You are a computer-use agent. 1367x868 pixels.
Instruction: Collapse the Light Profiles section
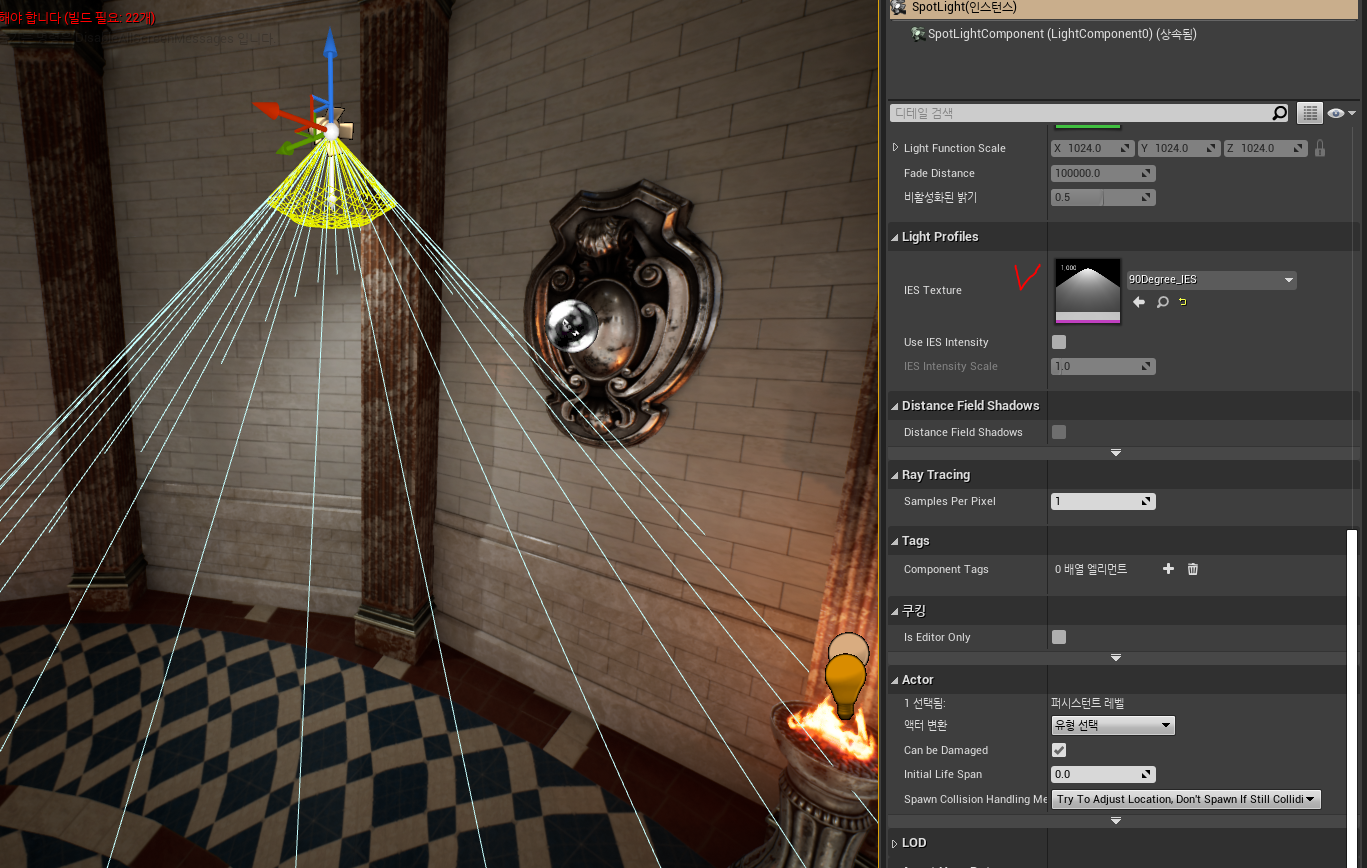point(895,237)
